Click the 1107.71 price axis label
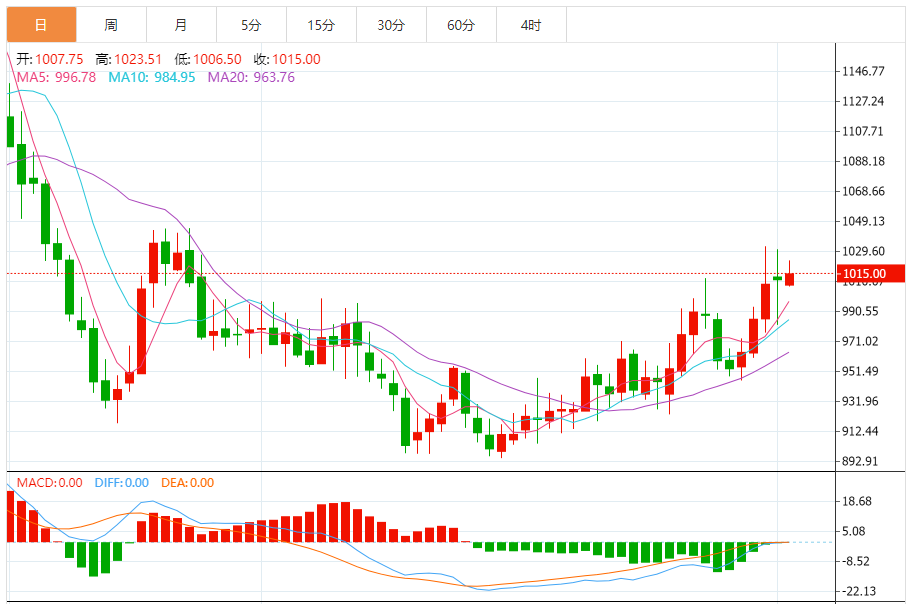The image size is (910, 604). 864,132
